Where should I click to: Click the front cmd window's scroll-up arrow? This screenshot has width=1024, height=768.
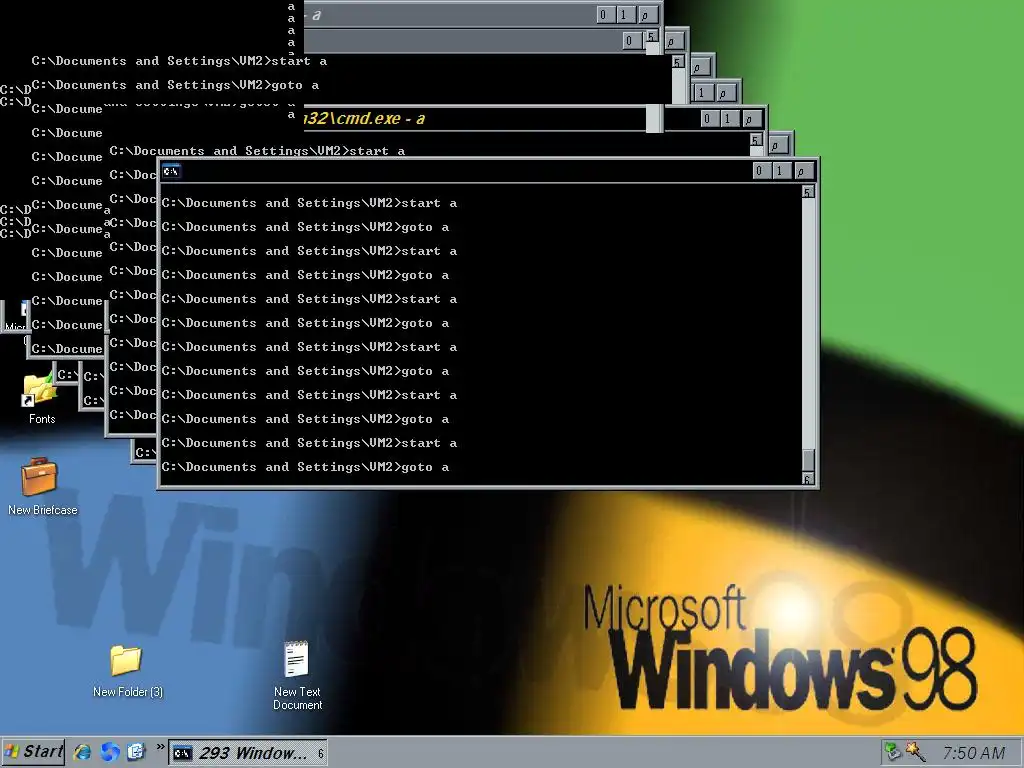[808, 192]
